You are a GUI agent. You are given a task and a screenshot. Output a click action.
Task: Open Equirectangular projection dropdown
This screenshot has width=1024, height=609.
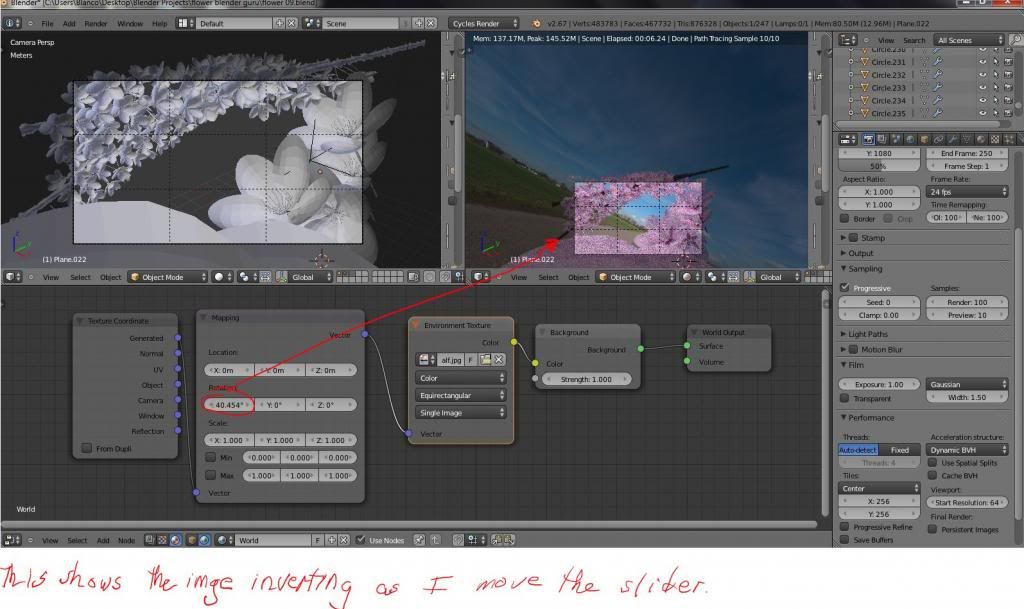[460, 396]
